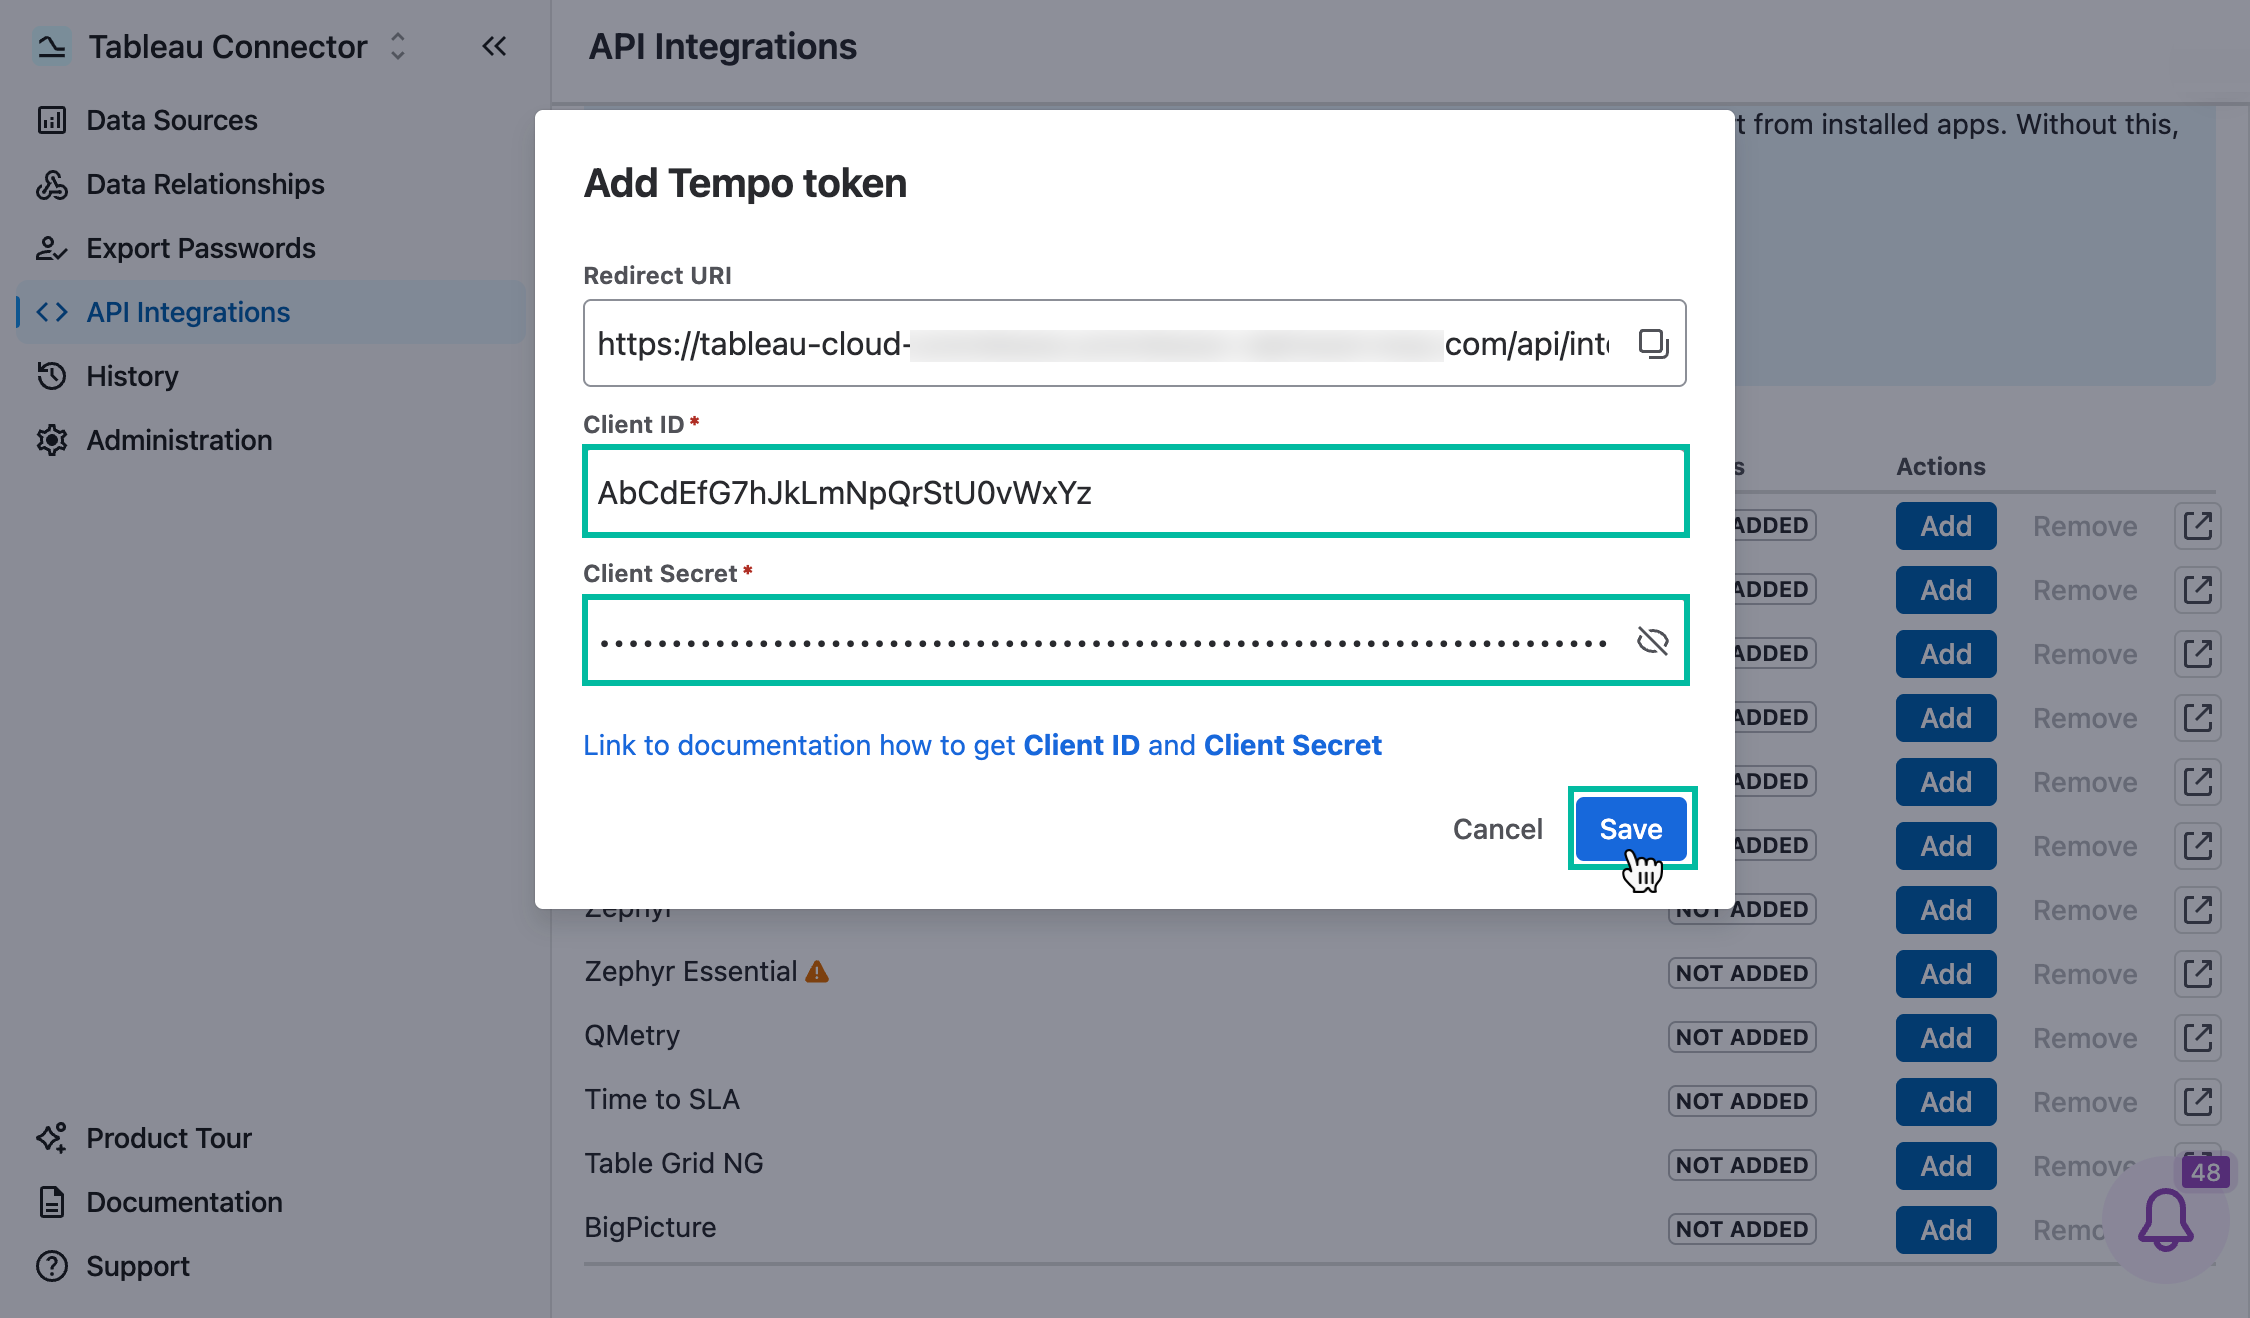
Task: Click Remove for QMetry
Action: [2085, 1038]
